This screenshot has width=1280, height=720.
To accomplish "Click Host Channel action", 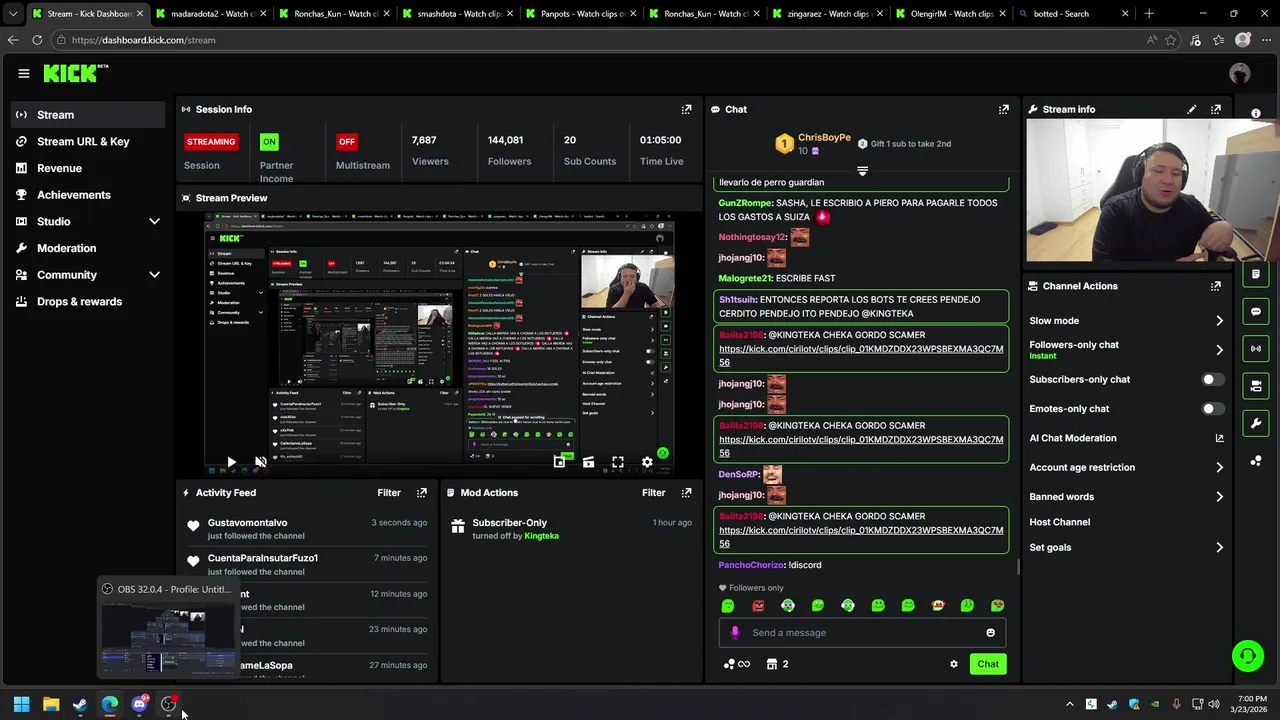I will pyautogui.click(x=1060, y=522).
